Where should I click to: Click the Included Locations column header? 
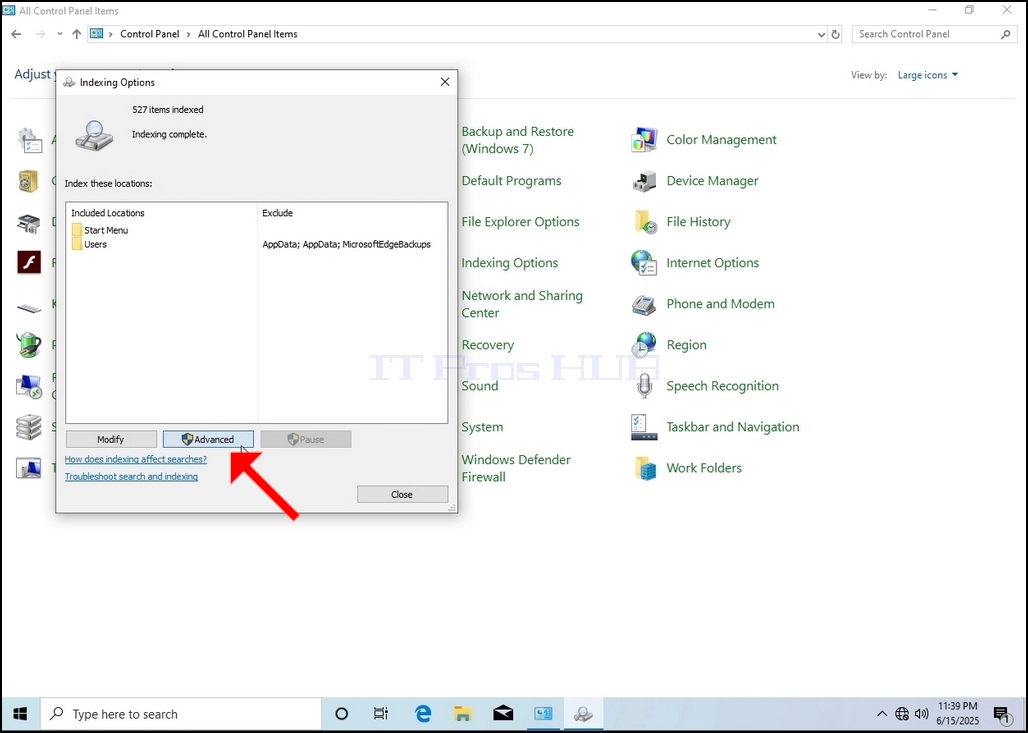pos(108,213)
